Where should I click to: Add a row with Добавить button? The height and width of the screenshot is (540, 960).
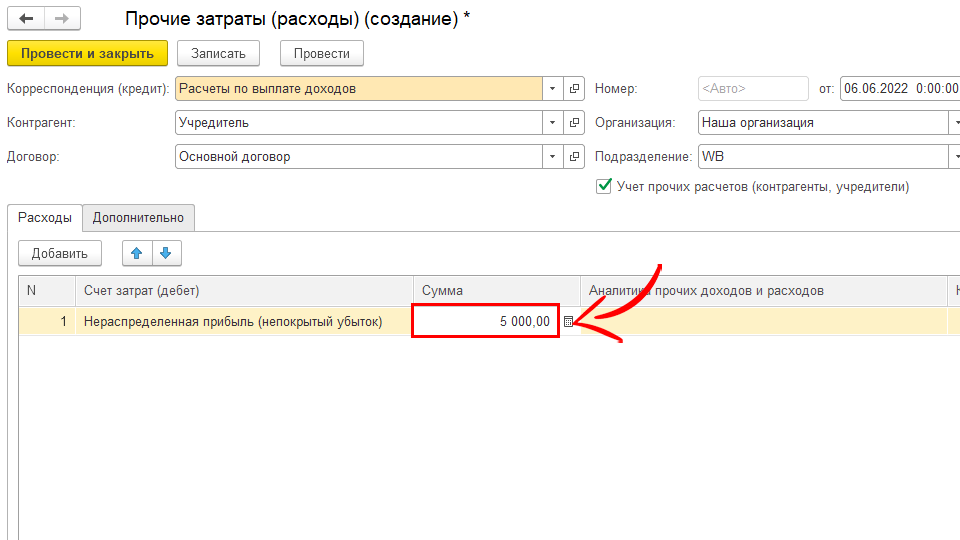[x=60, y=253]
